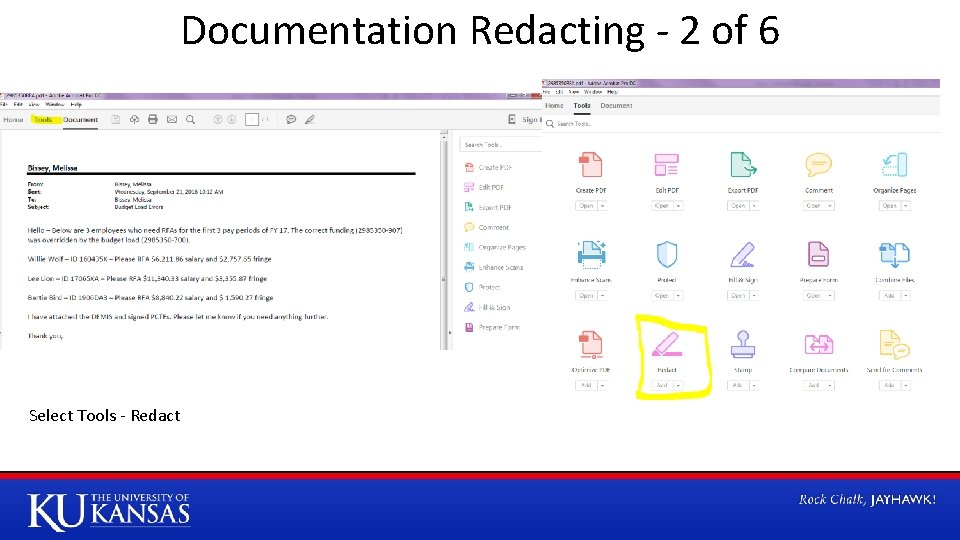Click the Stamp icon in Tools grid
The width and height of the screenshot is (960, 540).
pos(743,344)
